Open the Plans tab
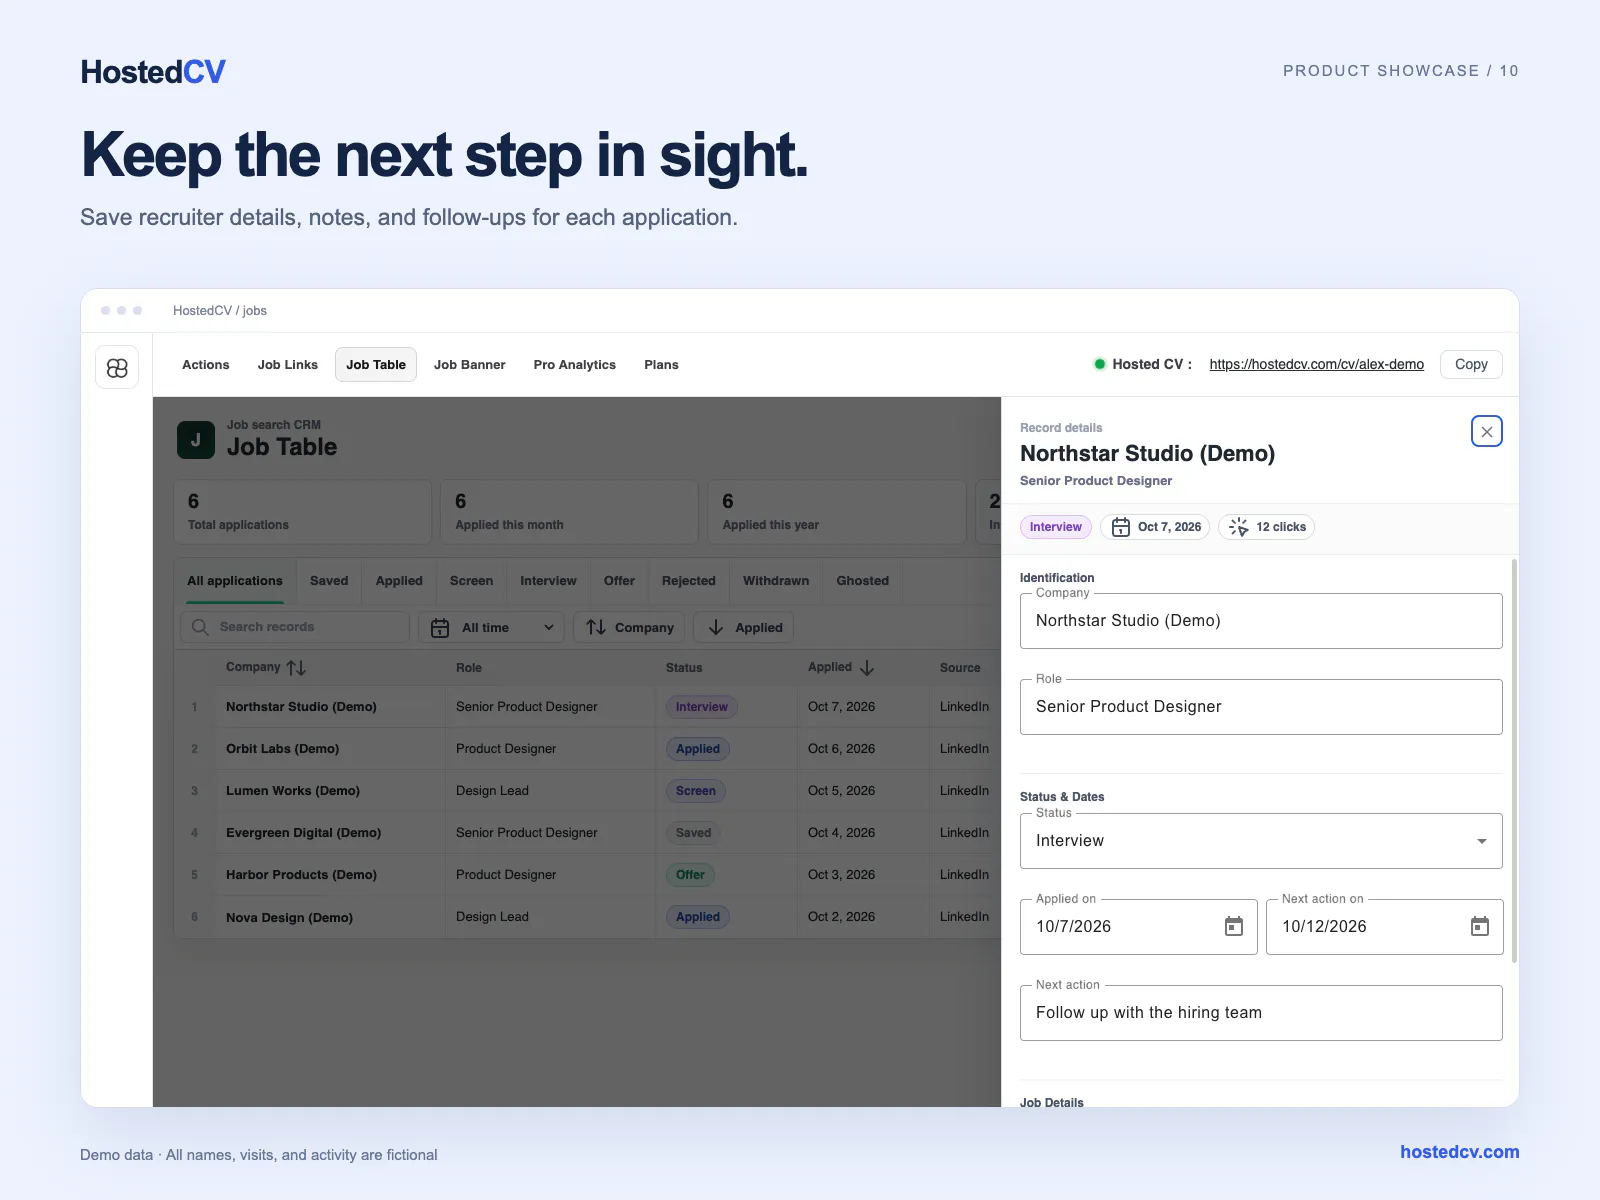Screen dimensions: 1600x1200 coord(661,365)
